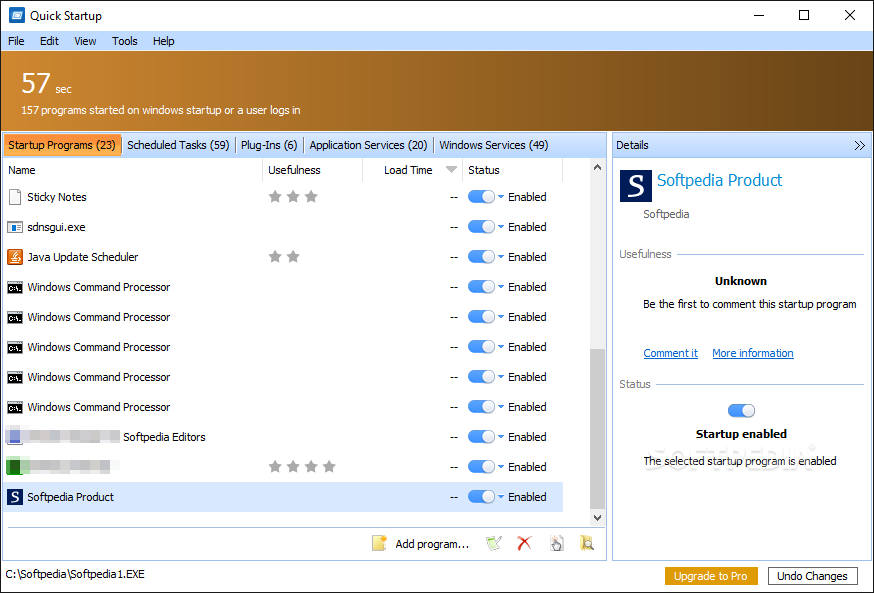Click the Undo Changes button

(812, 576)
